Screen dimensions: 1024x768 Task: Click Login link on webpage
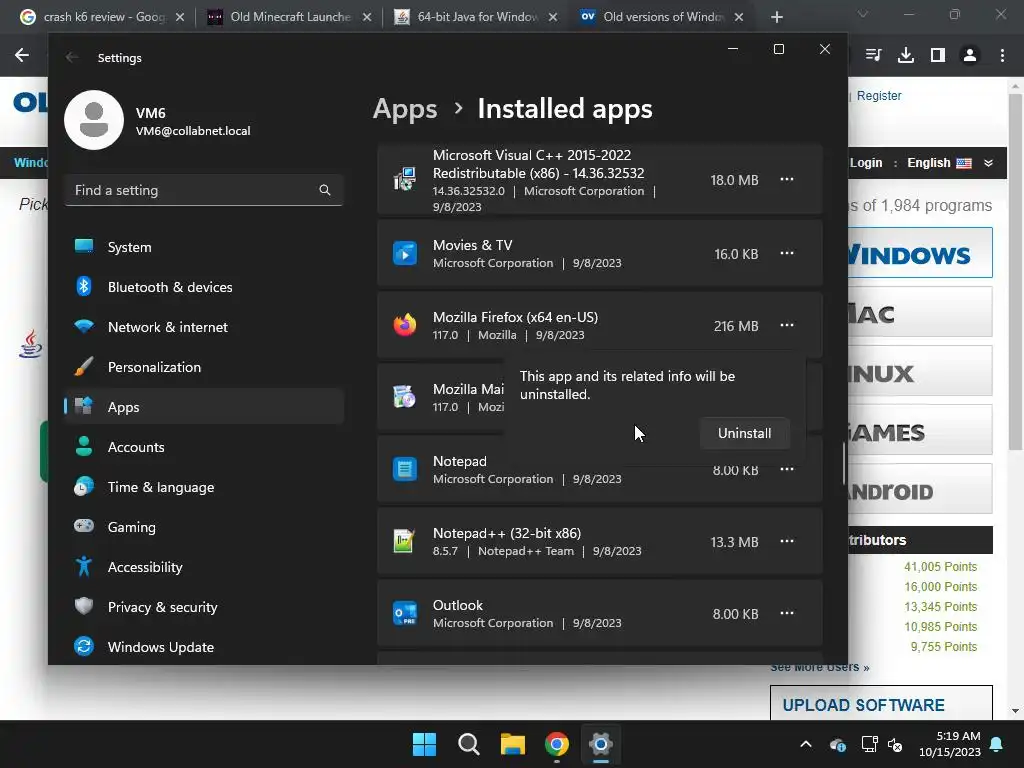point(866,163)
